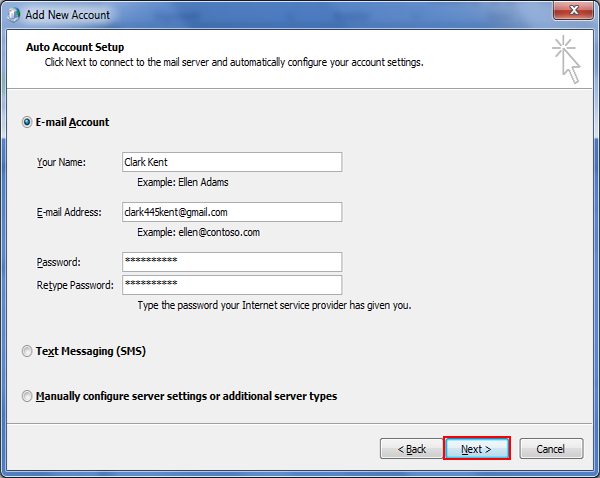Click the 'E-mail Address:' label
The image size is (600, 478).
click(x=69, y=212)
